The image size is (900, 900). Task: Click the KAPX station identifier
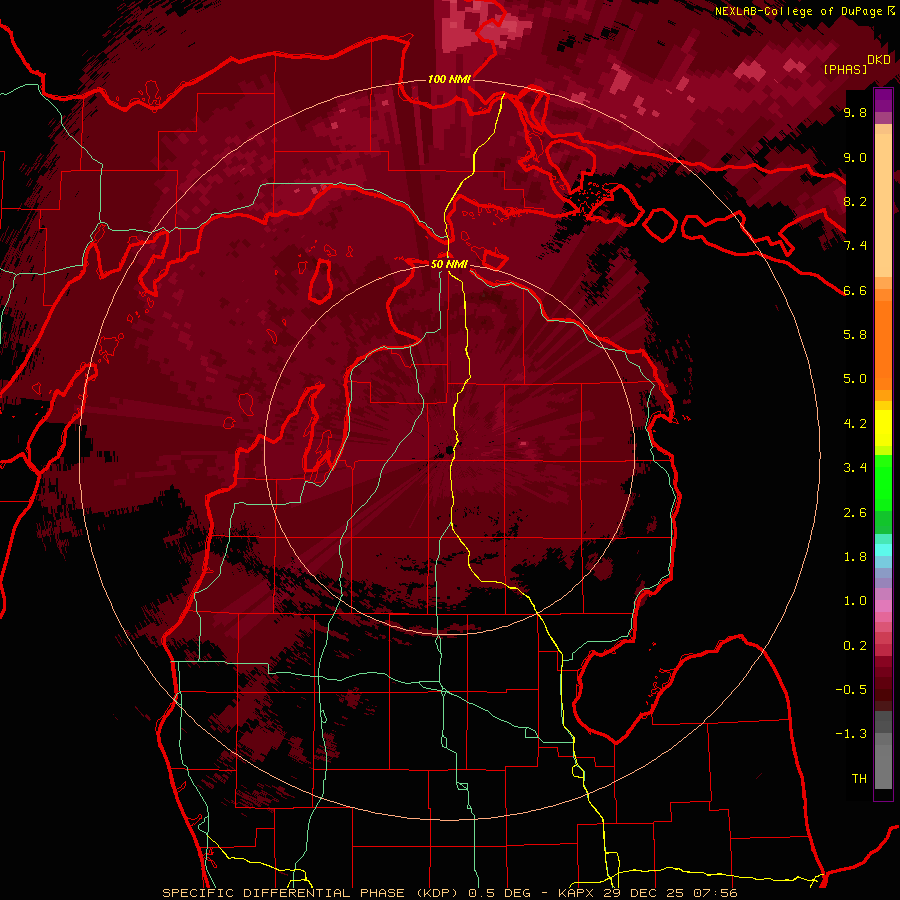click(577, 893)
